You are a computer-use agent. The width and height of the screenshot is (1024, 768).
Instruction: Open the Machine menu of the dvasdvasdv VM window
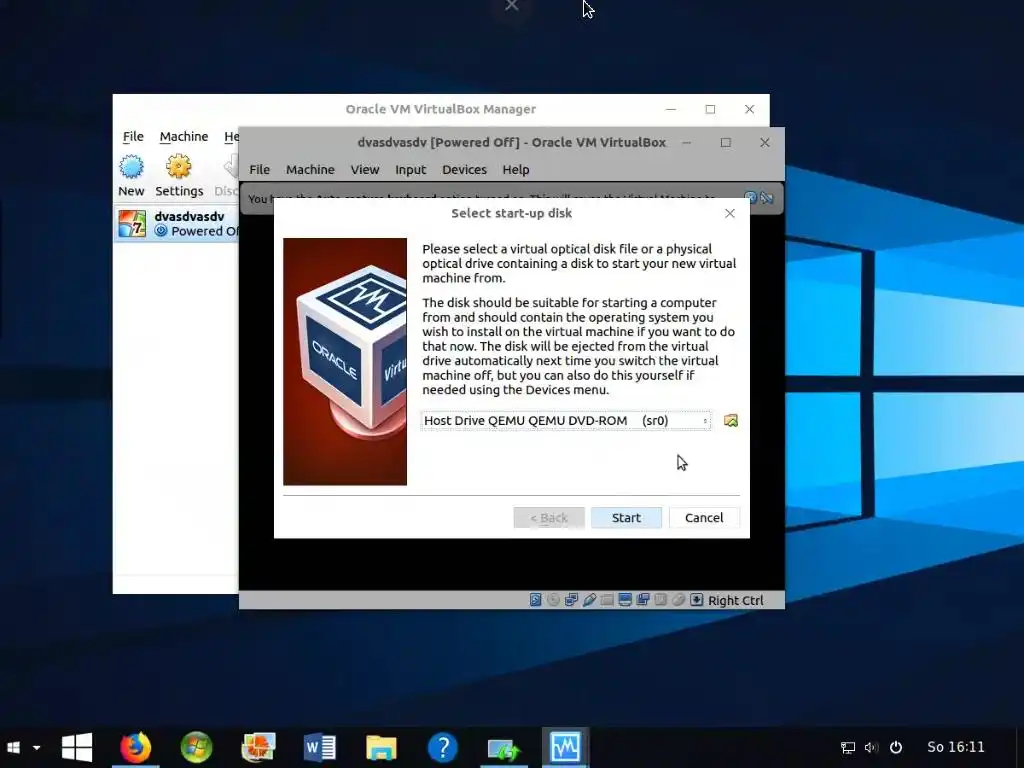click(310, 170)
